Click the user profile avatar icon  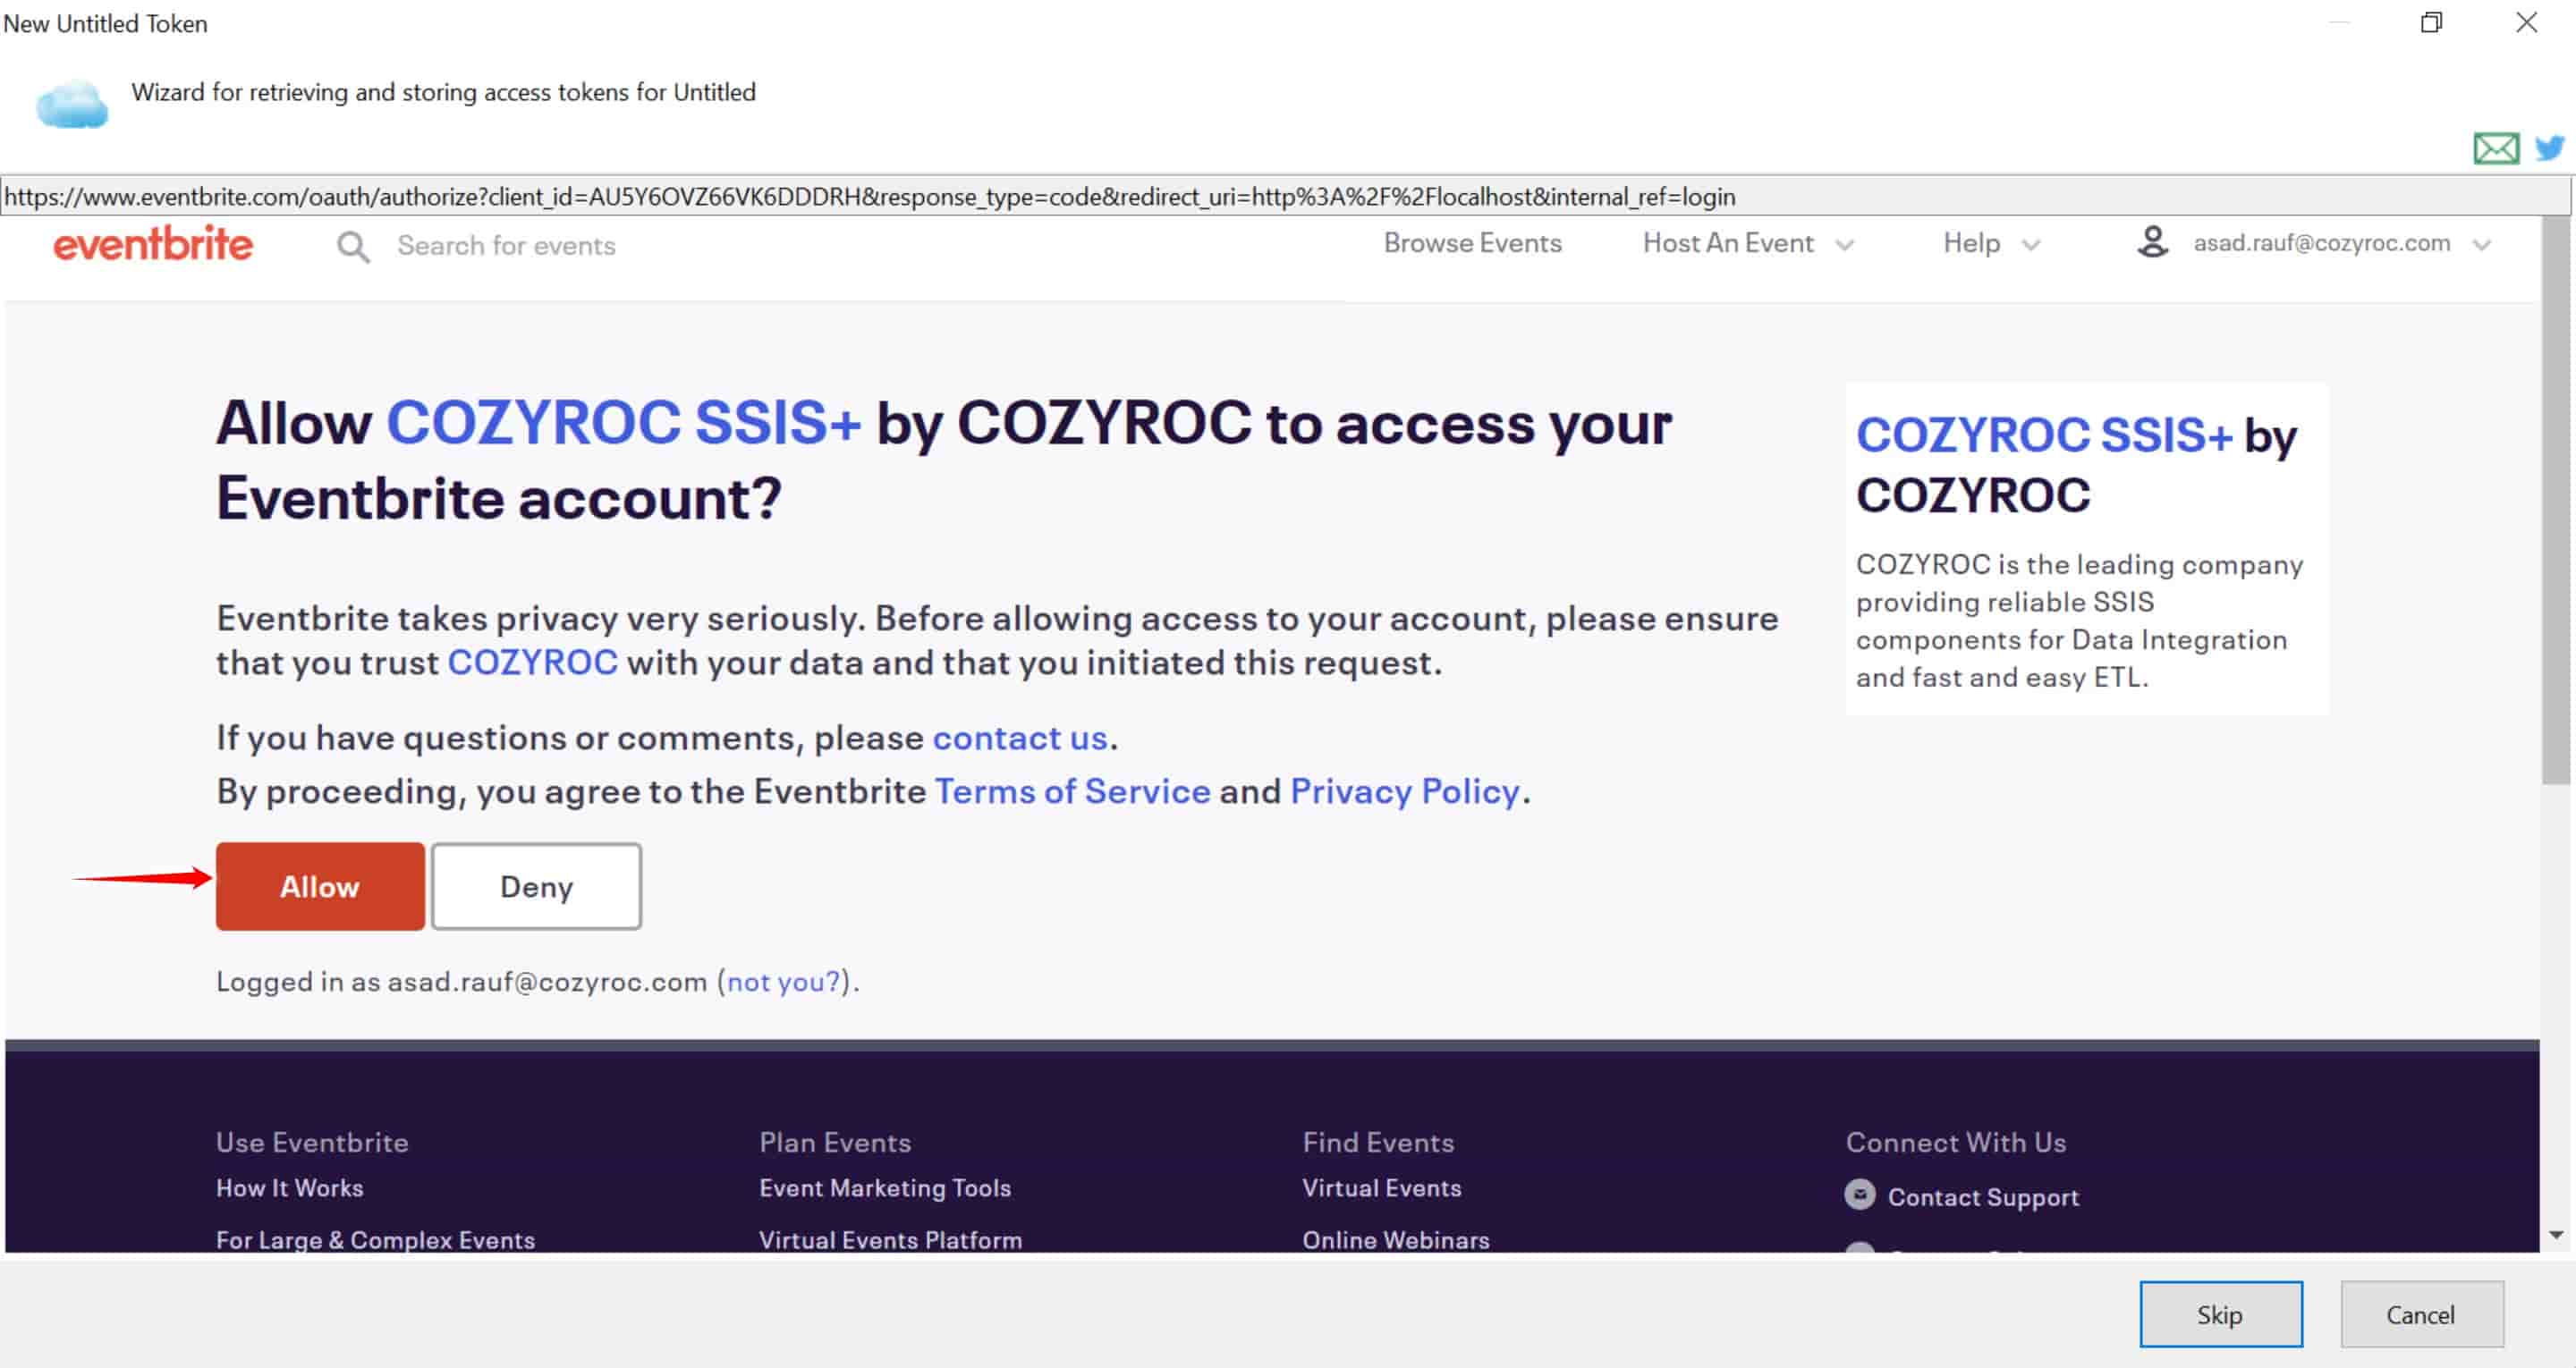tap(2152, 242)
